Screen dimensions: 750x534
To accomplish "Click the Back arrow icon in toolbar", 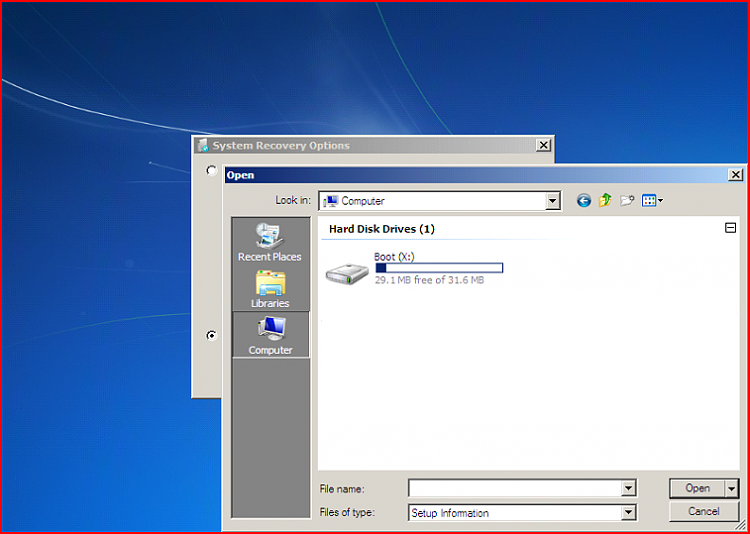I will tap(584, 200).
